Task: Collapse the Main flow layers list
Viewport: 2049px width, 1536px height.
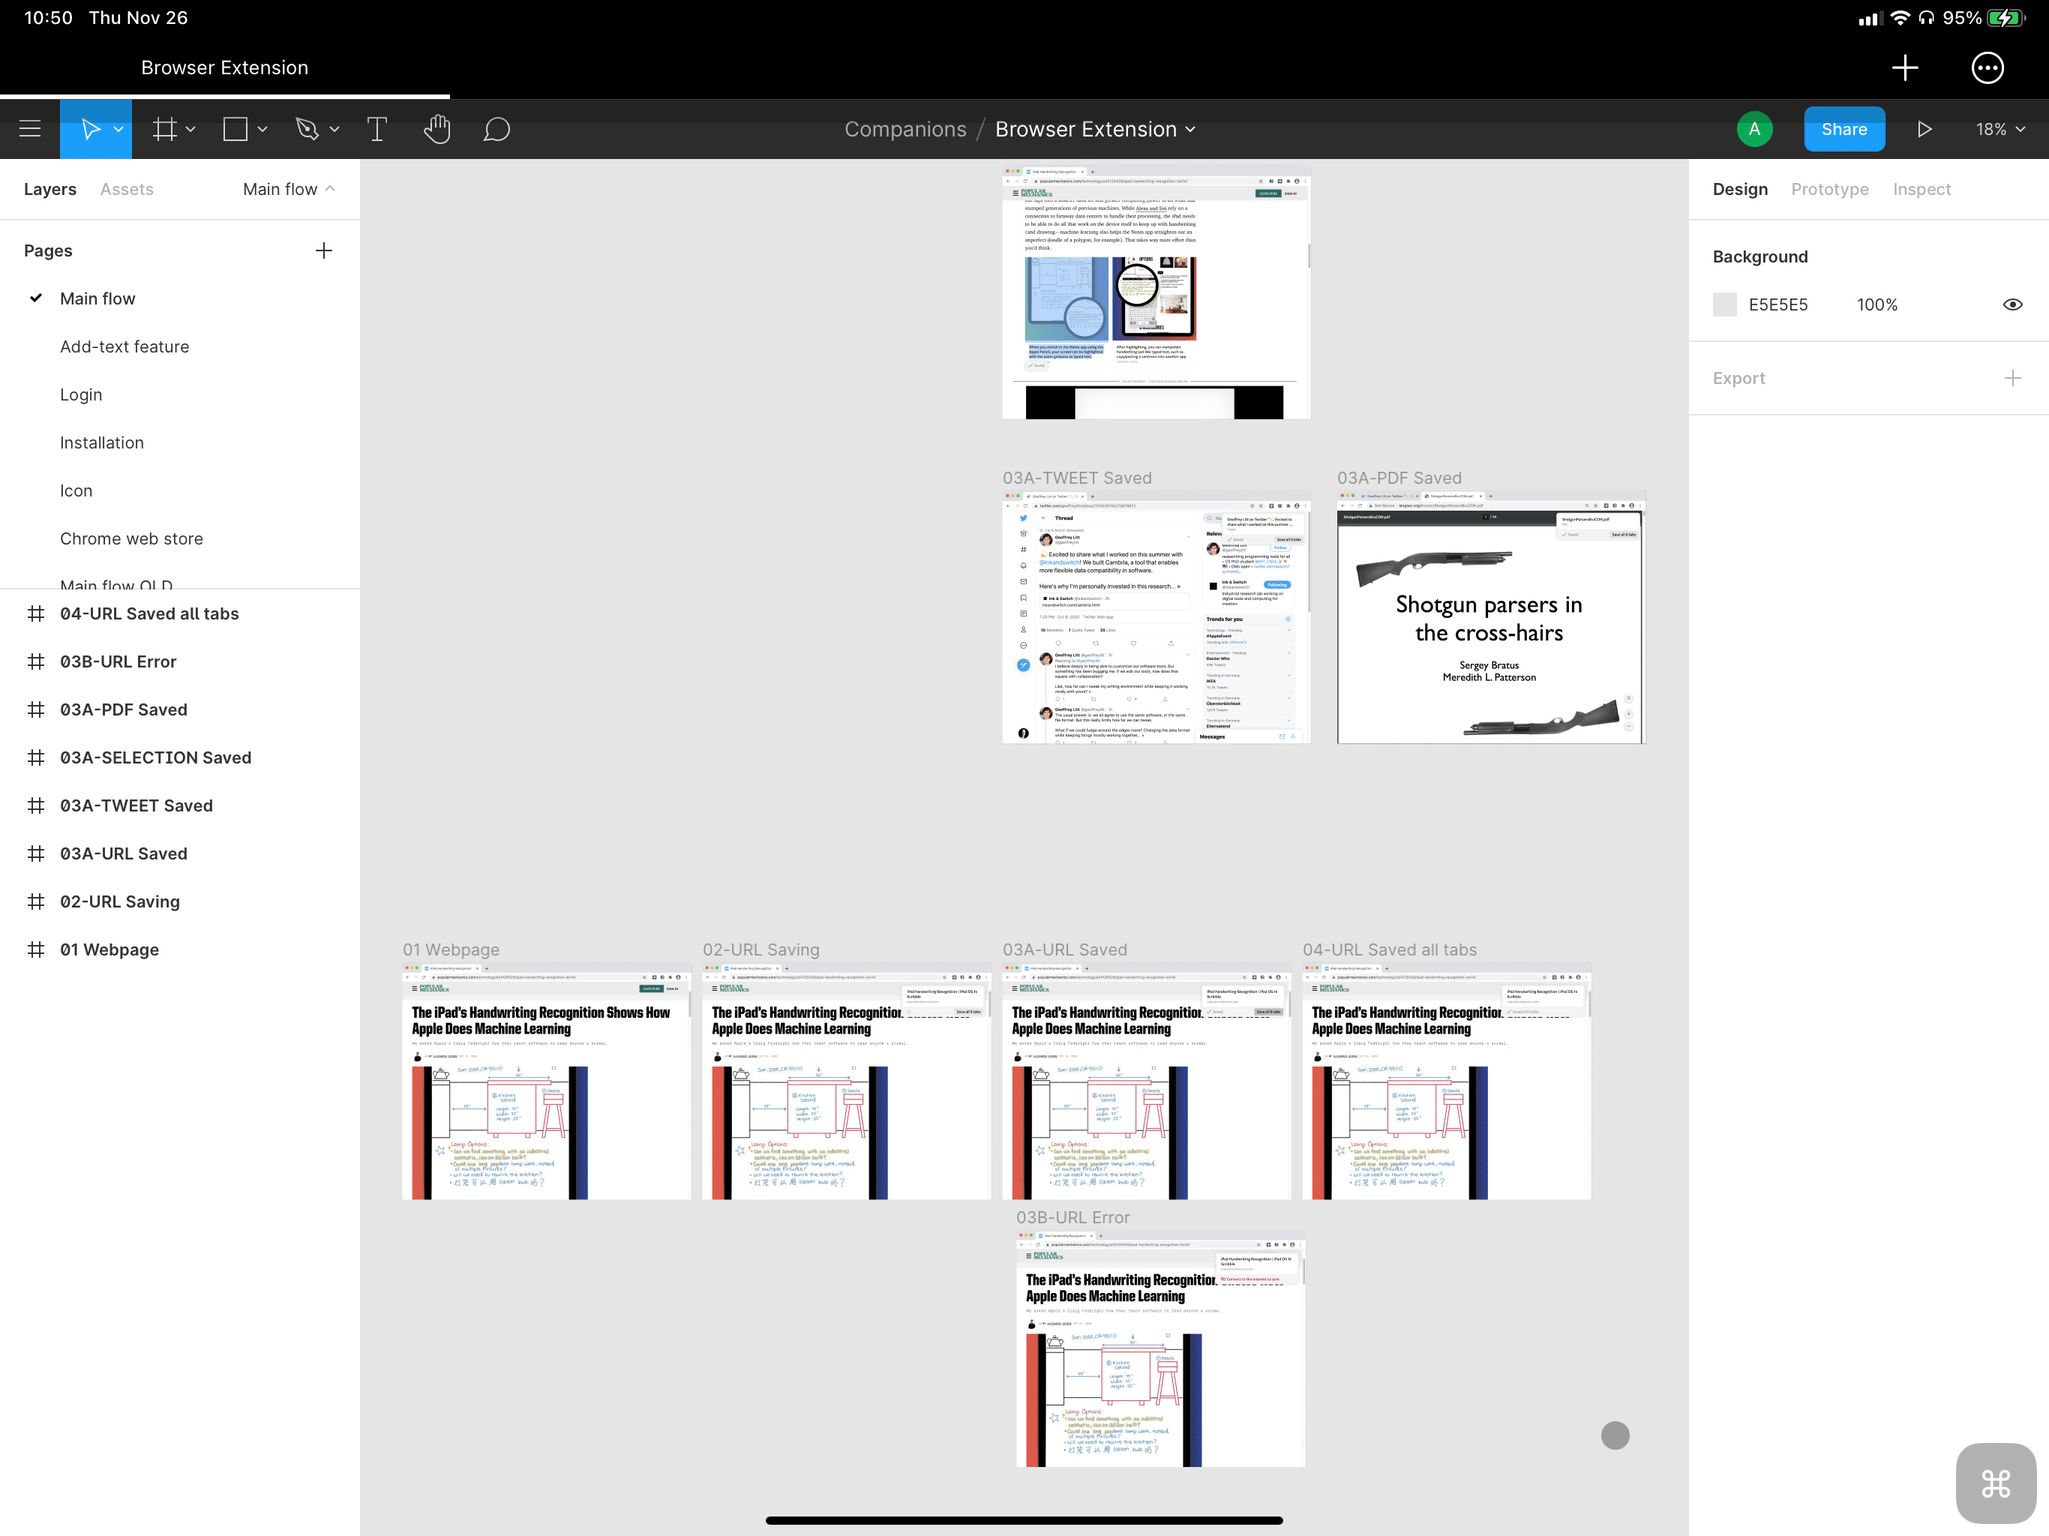Action: (x=330, y=188)
